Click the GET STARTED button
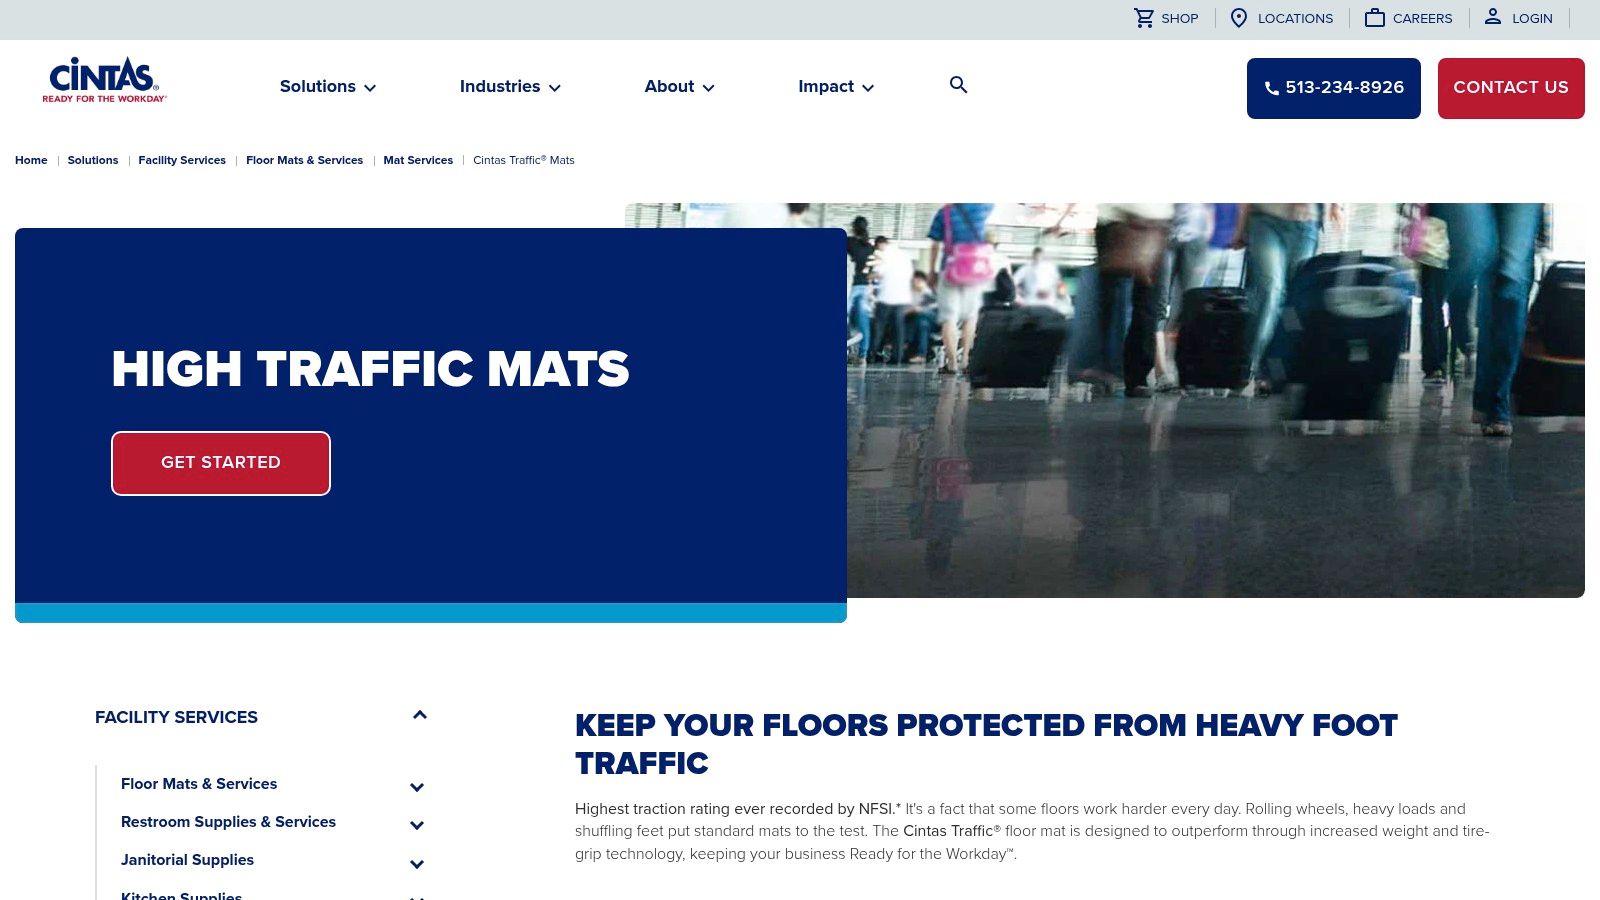The image size is (1600, 900). 221,463
